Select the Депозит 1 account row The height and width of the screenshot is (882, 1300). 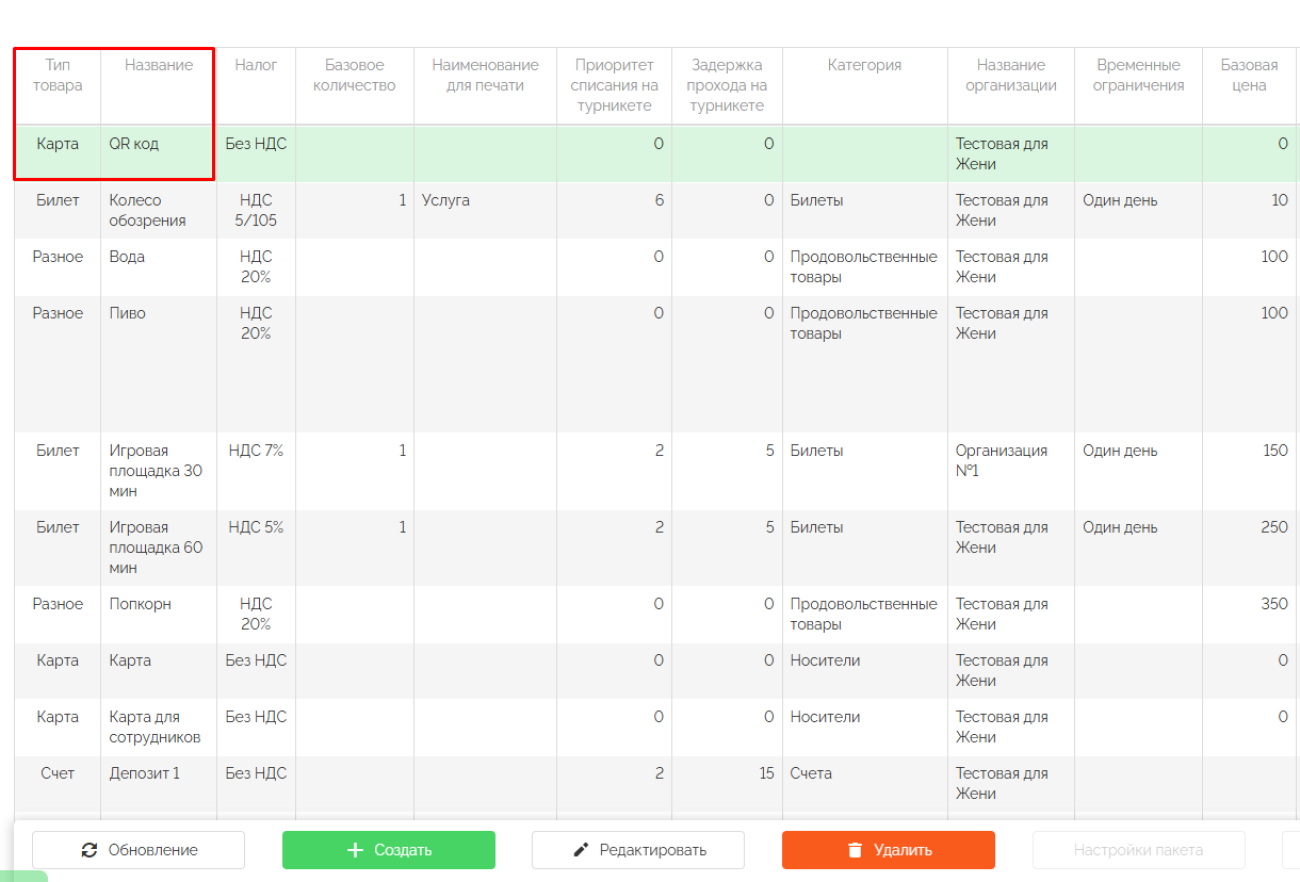coord(145,773)
